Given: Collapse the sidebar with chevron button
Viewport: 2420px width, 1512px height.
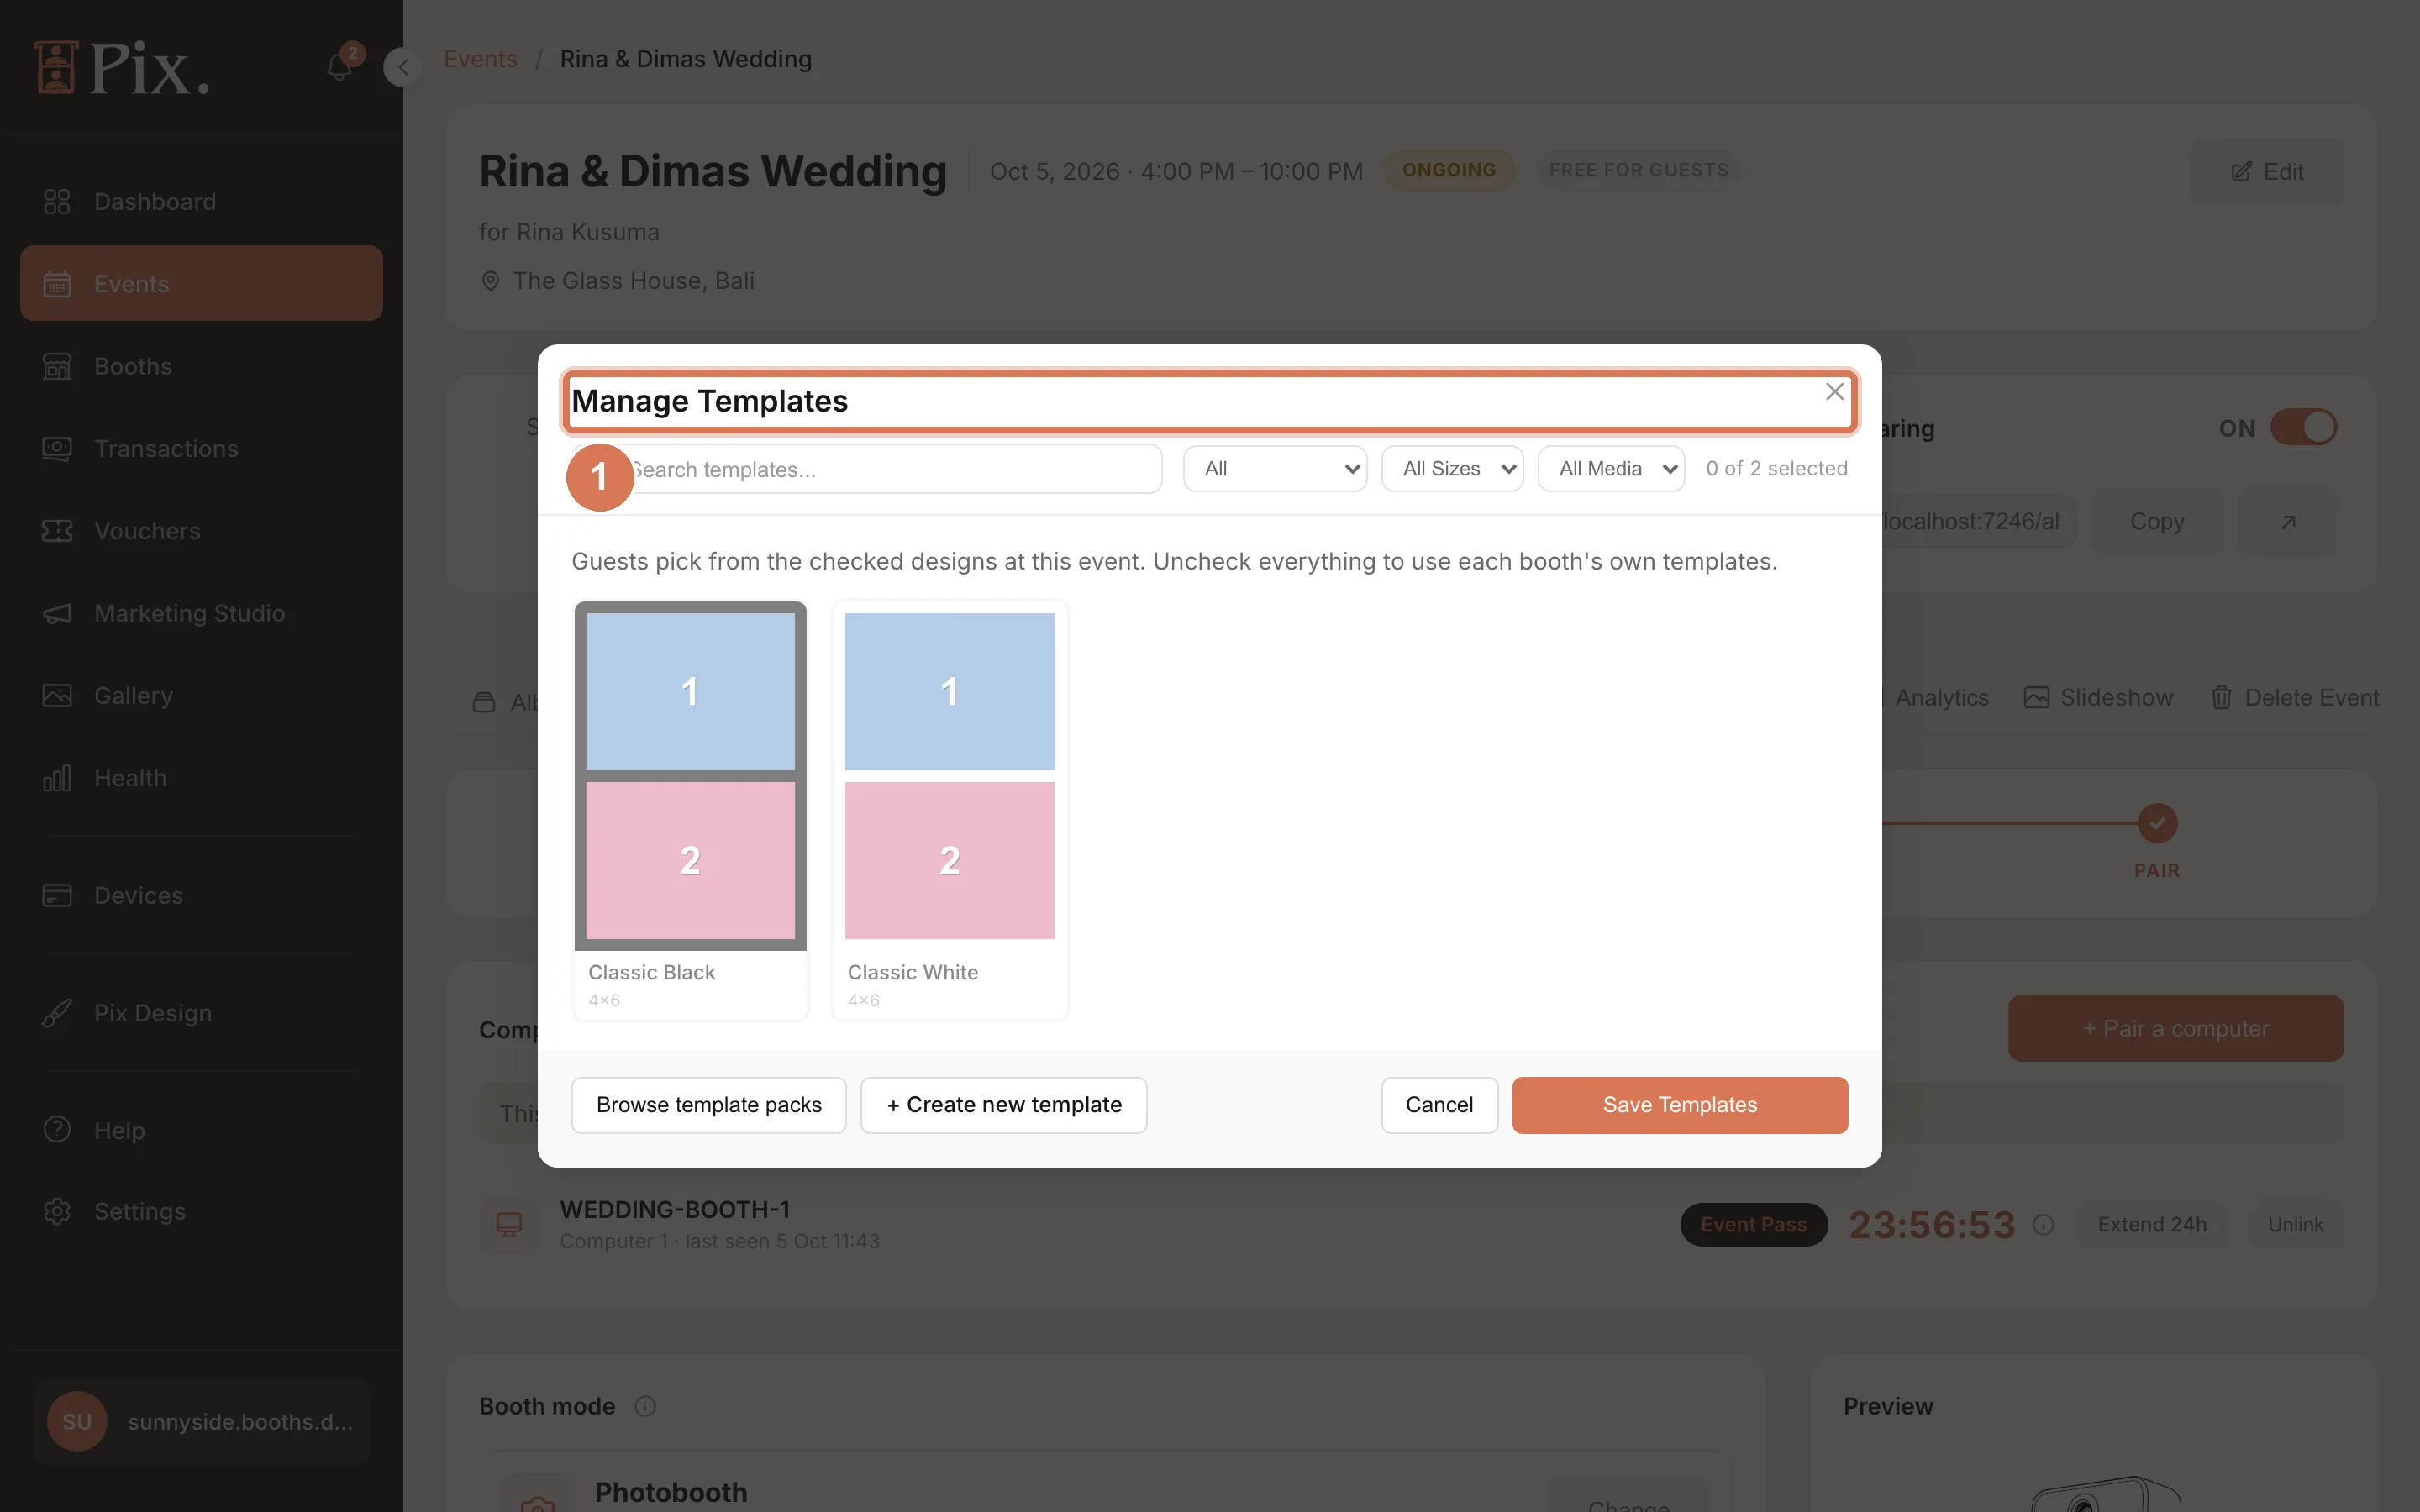Looking at the screenshot, I should pos(403,67).
